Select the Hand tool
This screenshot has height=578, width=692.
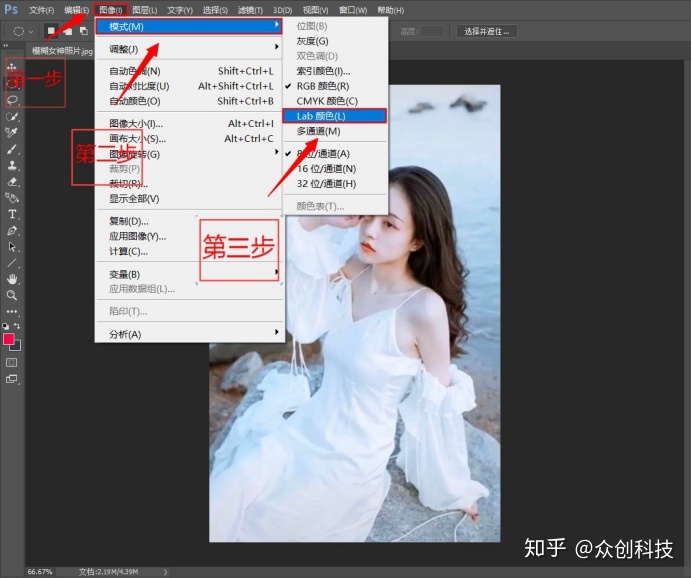click(x=12, y=279)
